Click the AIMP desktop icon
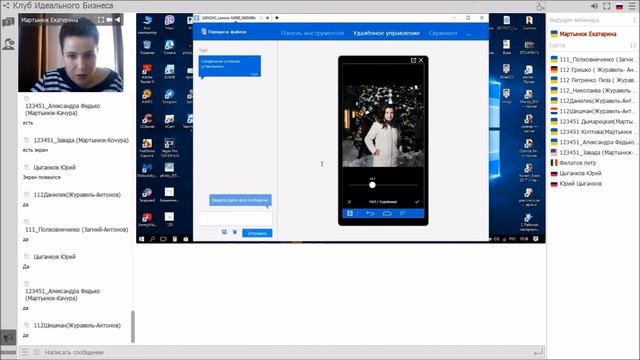This screenshot has height=360, width=640. tap(147, 96)
